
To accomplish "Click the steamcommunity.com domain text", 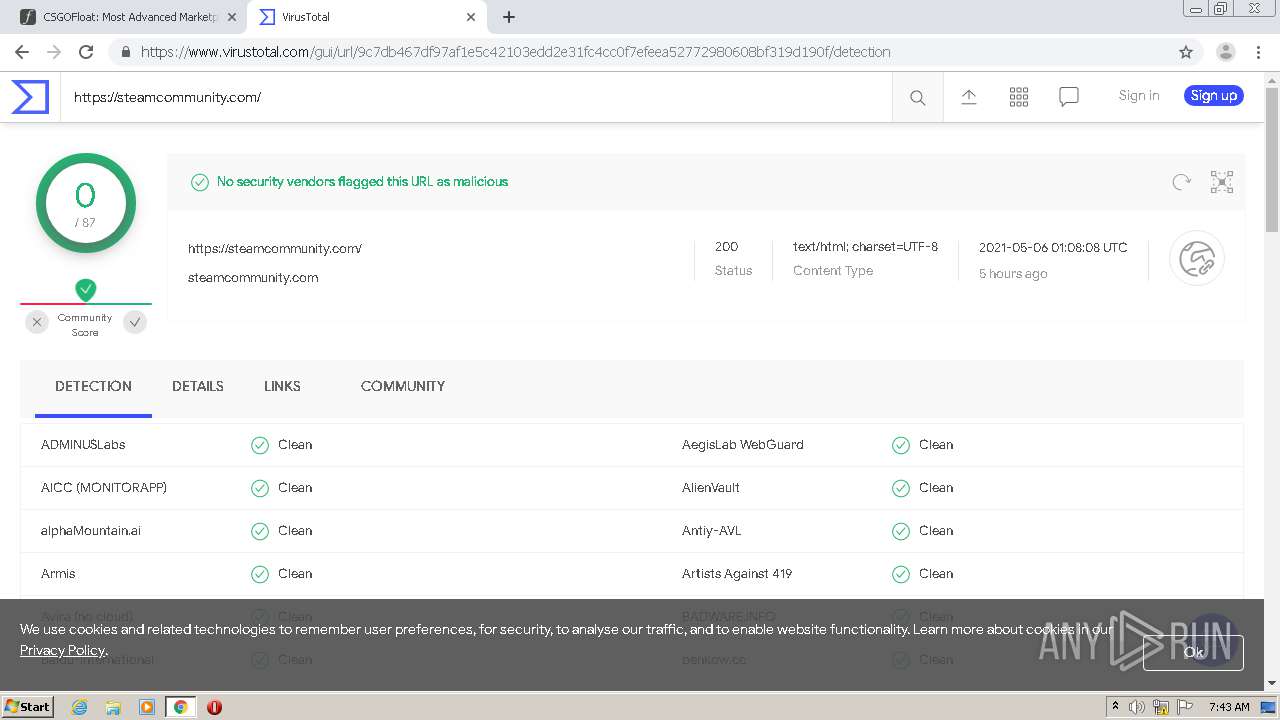I will point(253,278).
